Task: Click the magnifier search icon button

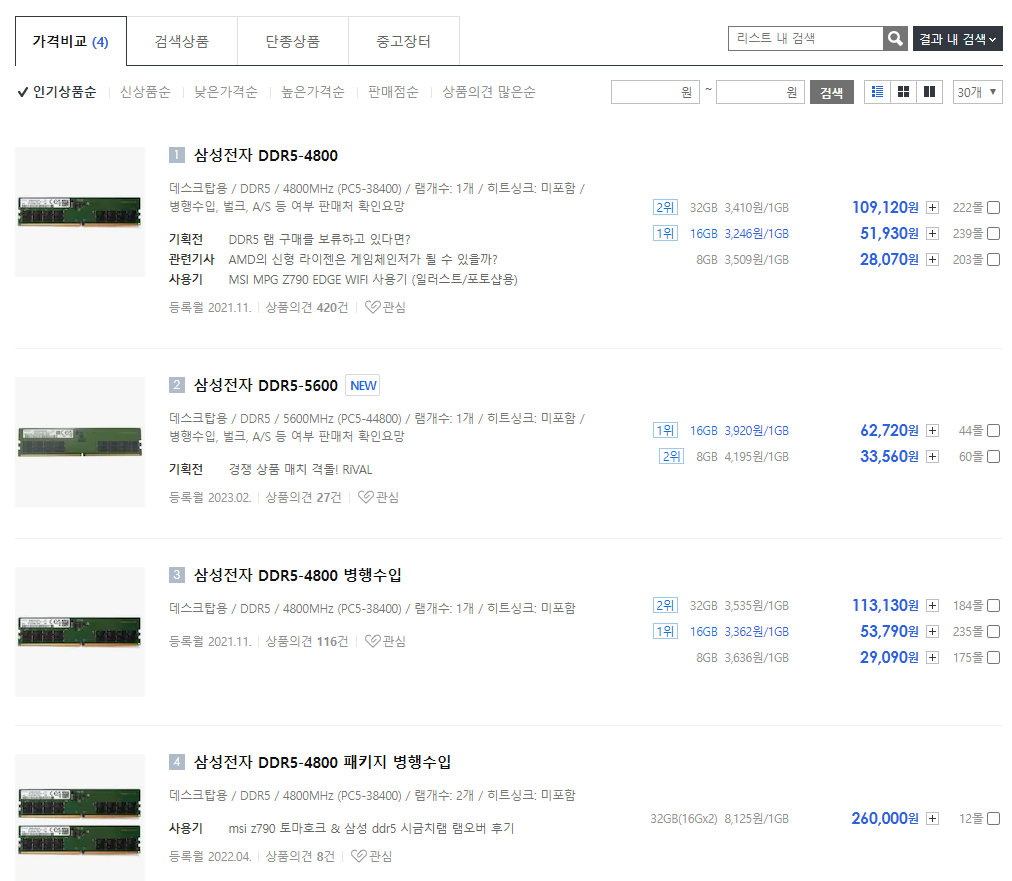Action: click(895, 39)
